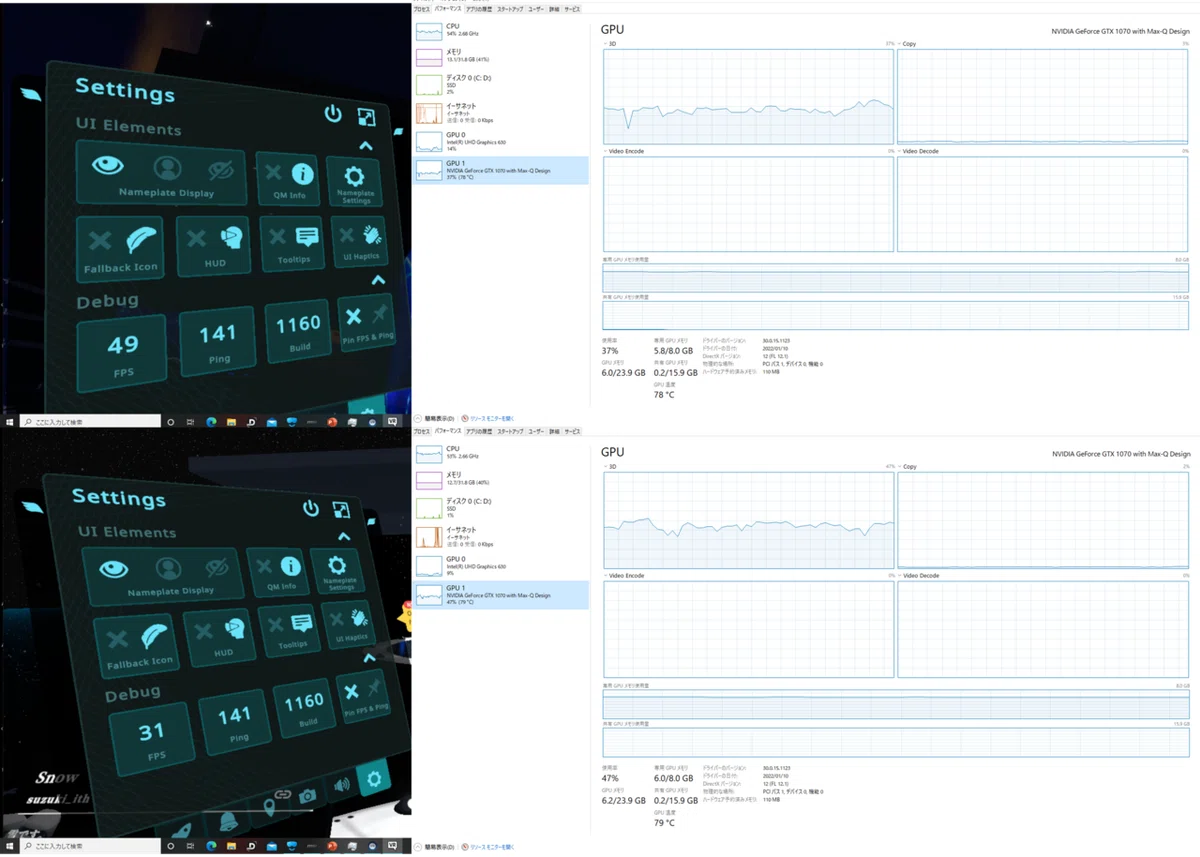Collapse the Debug section in the 49 FPS menu
The image size is (1200, 857).
[x=378, y=281]
